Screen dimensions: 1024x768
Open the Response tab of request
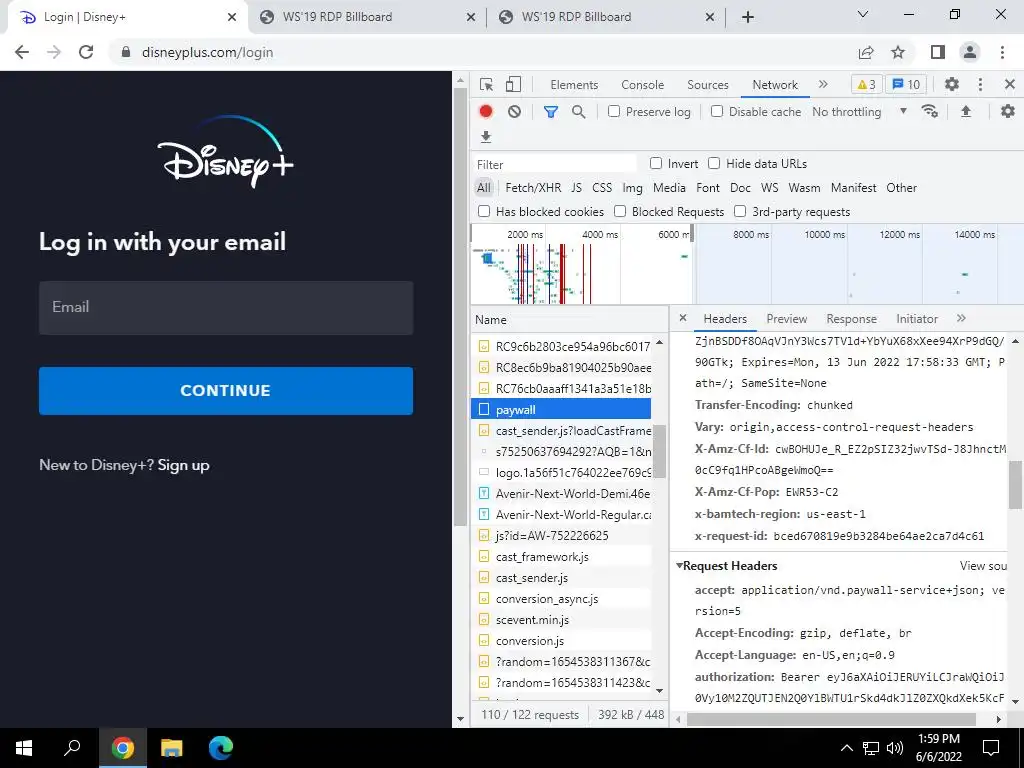pyautogui.click(x=852, y=319)
